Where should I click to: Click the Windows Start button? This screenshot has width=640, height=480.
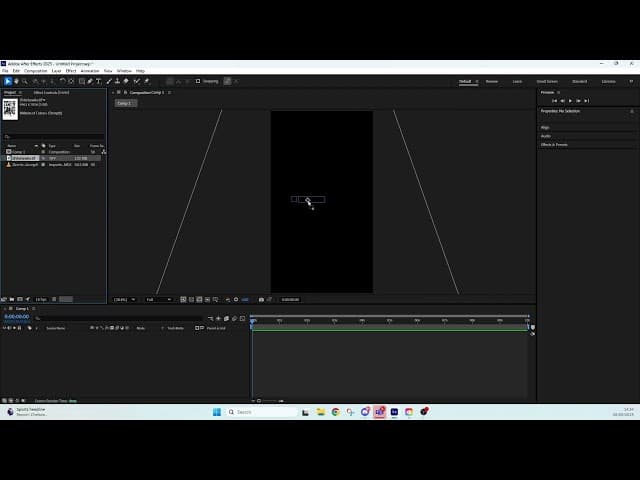tap(216, 412)
